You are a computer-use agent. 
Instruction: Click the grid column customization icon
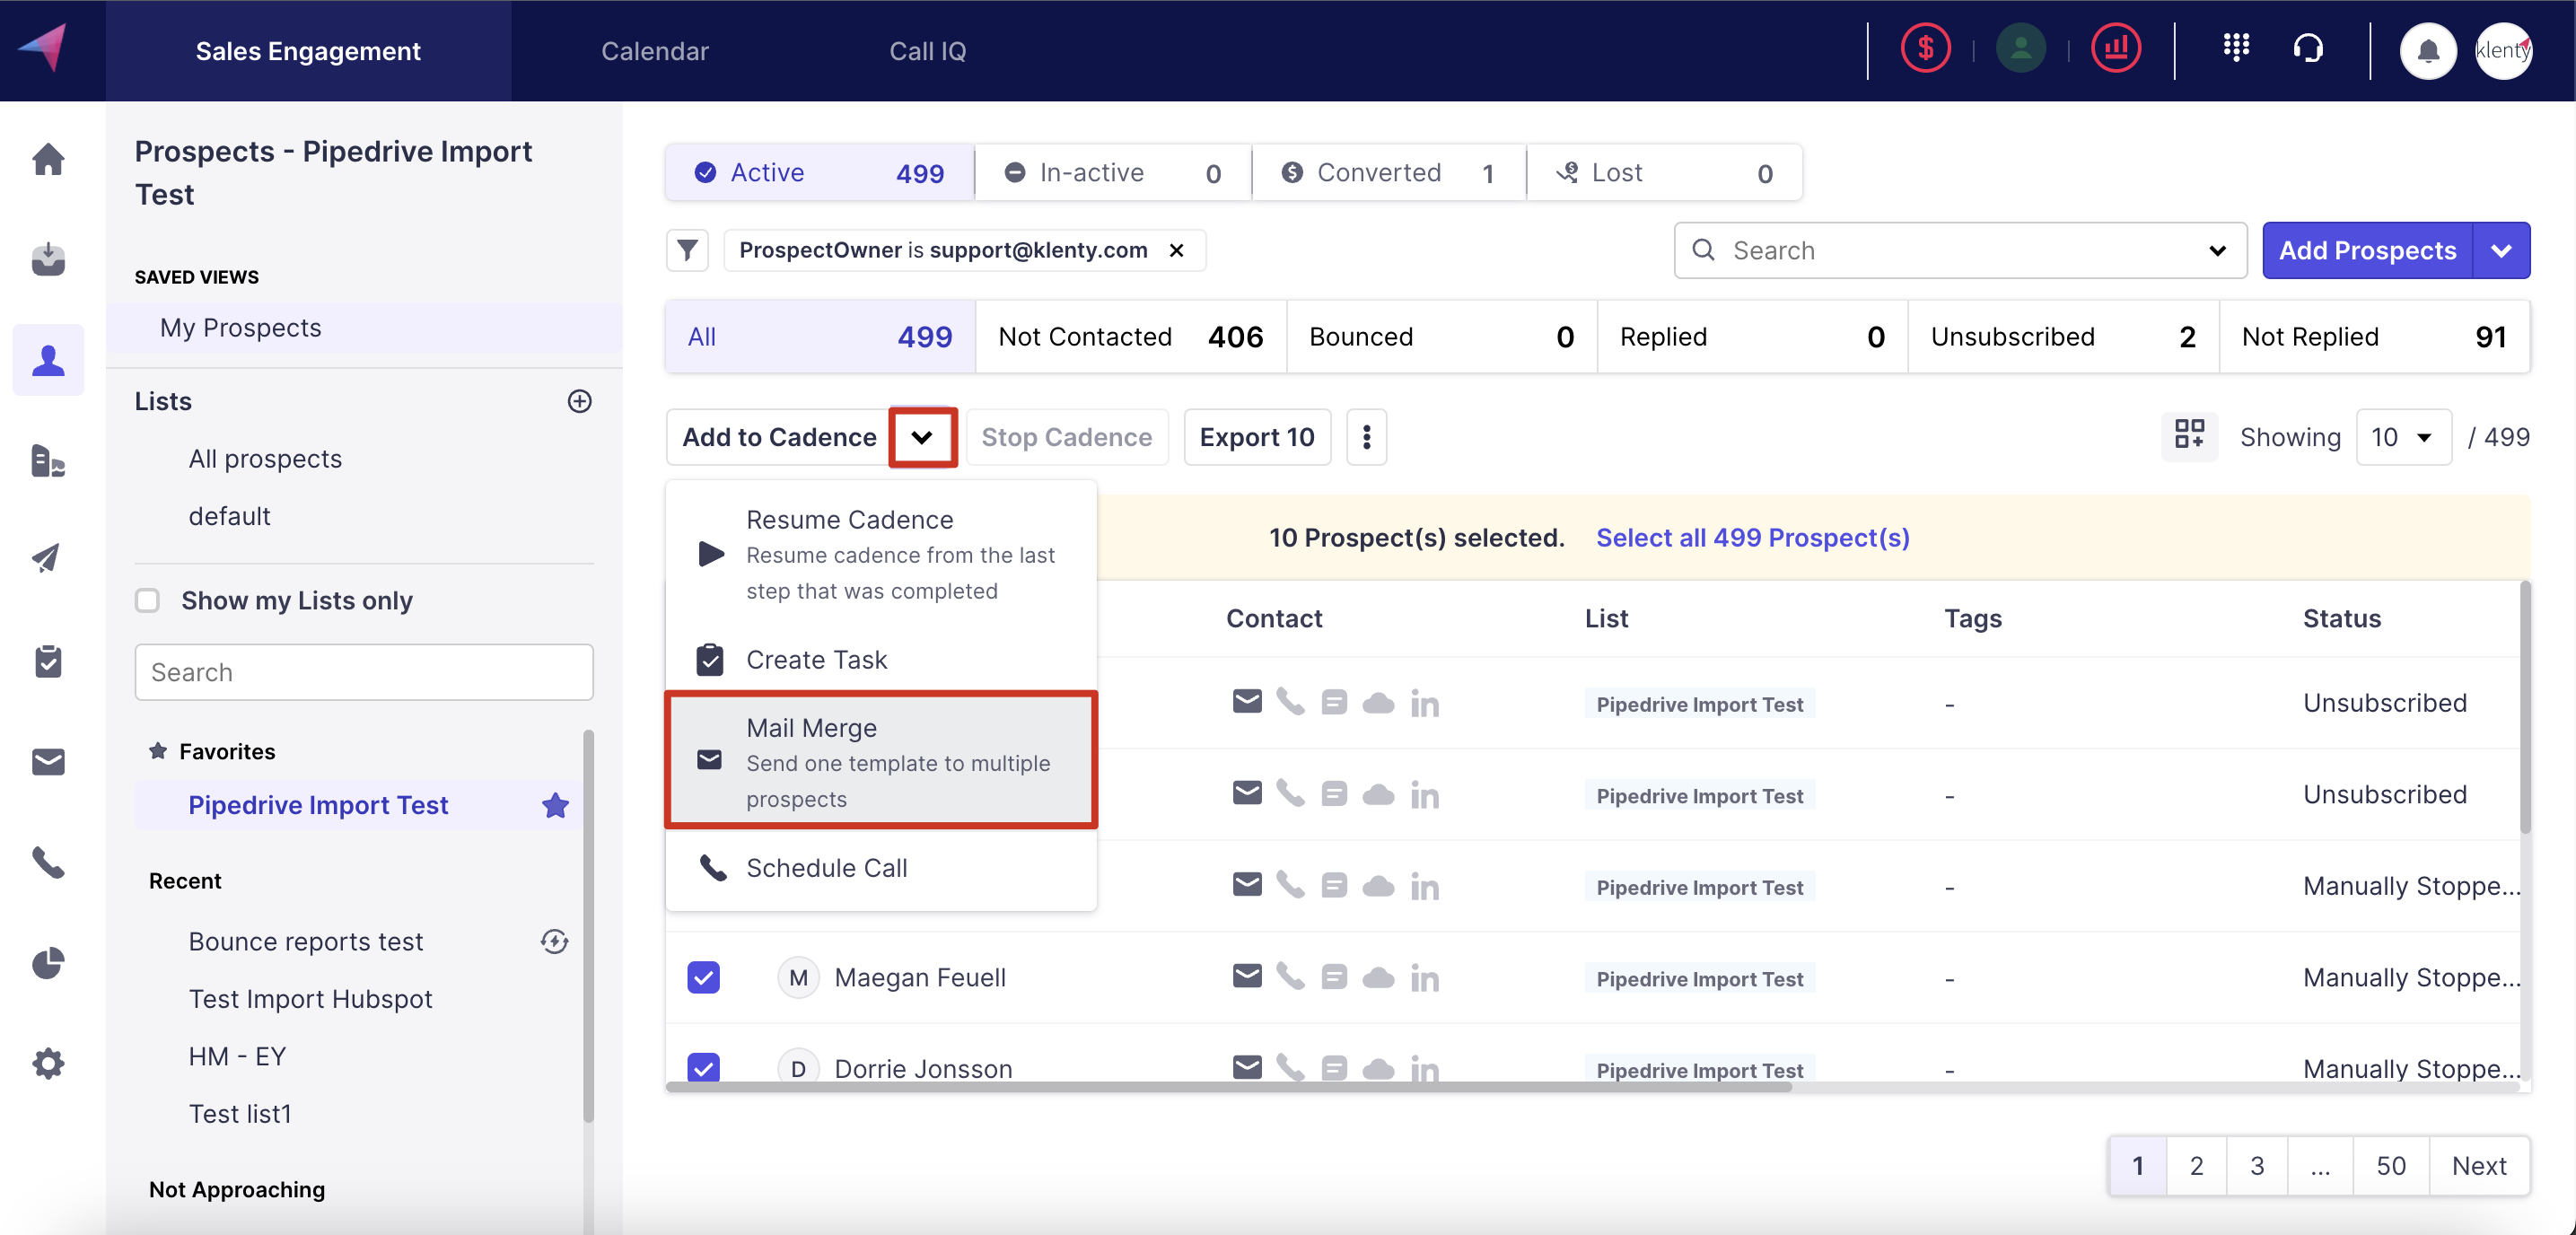pyautogui.click(x=2189, y=436)
